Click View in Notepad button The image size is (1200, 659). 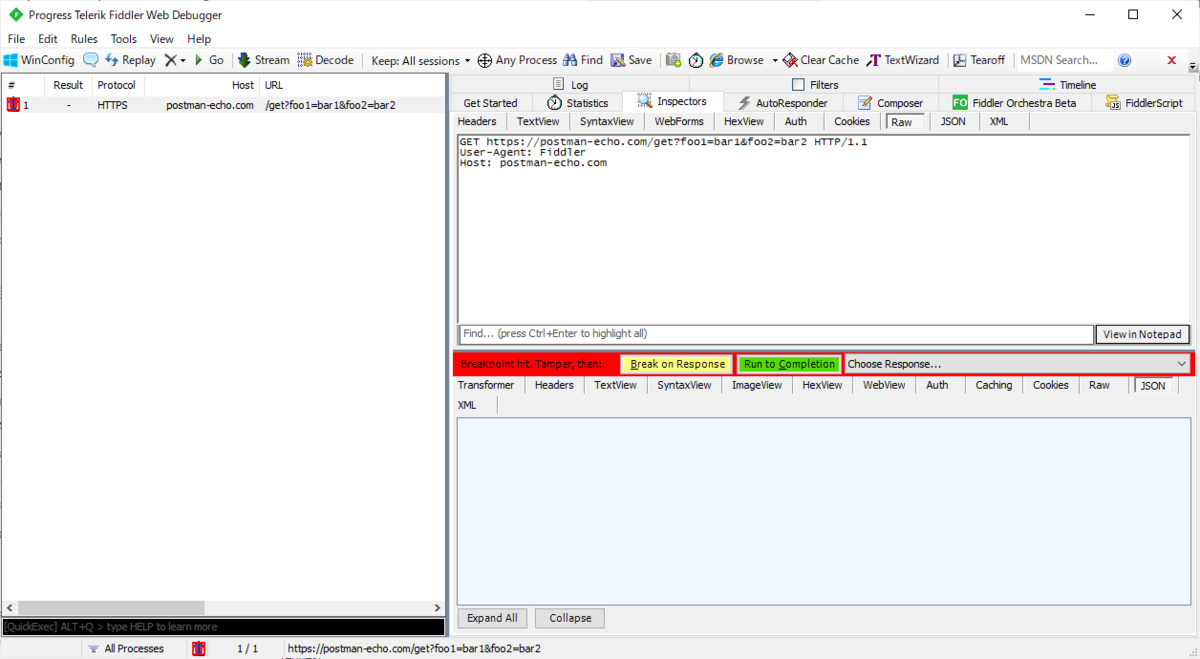pyautogui.click(x=1142, y=334)
